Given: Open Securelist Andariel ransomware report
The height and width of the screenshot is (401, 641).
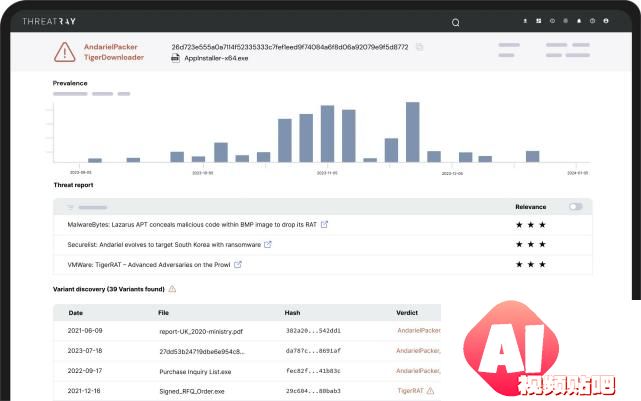Looking at the screenshot, I should [x=164, y=244].
